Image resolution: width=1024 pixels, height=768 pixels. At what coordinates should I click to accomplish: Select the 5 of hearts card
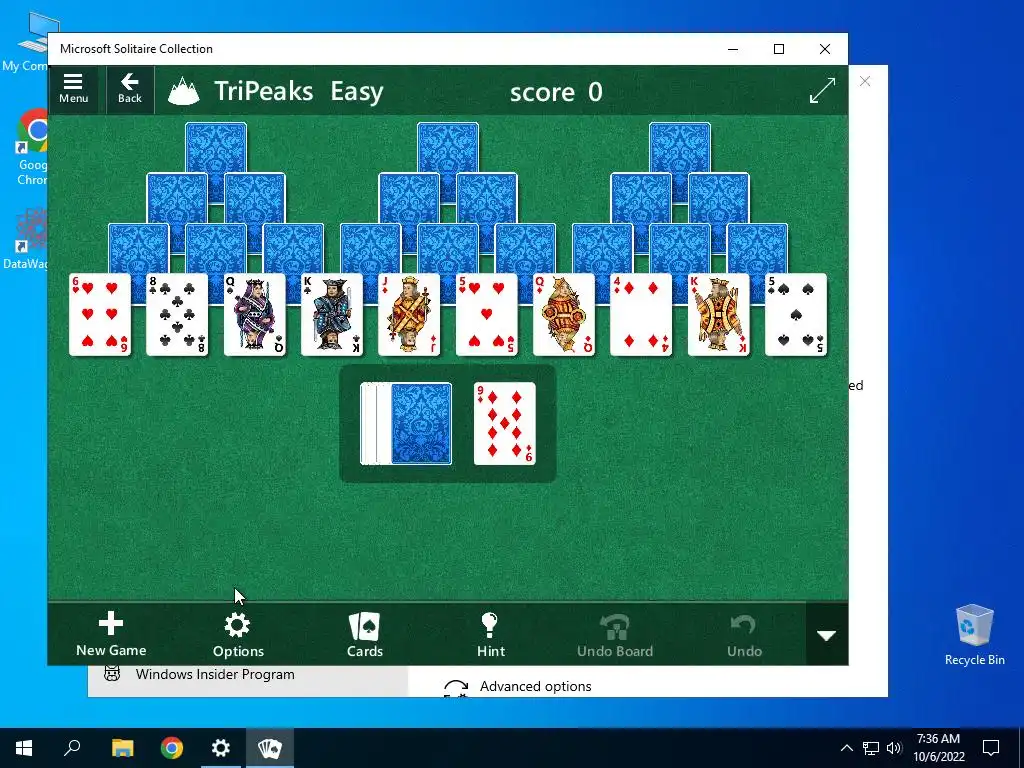click(487, 315)
